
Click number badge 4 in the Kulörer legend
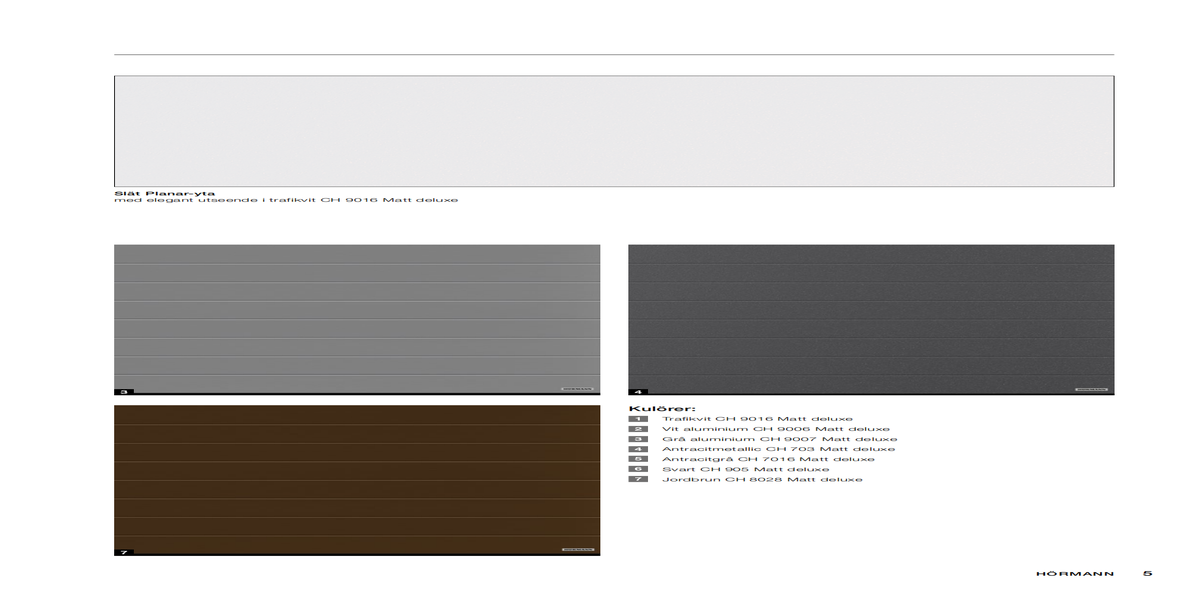tap(638, 449)
